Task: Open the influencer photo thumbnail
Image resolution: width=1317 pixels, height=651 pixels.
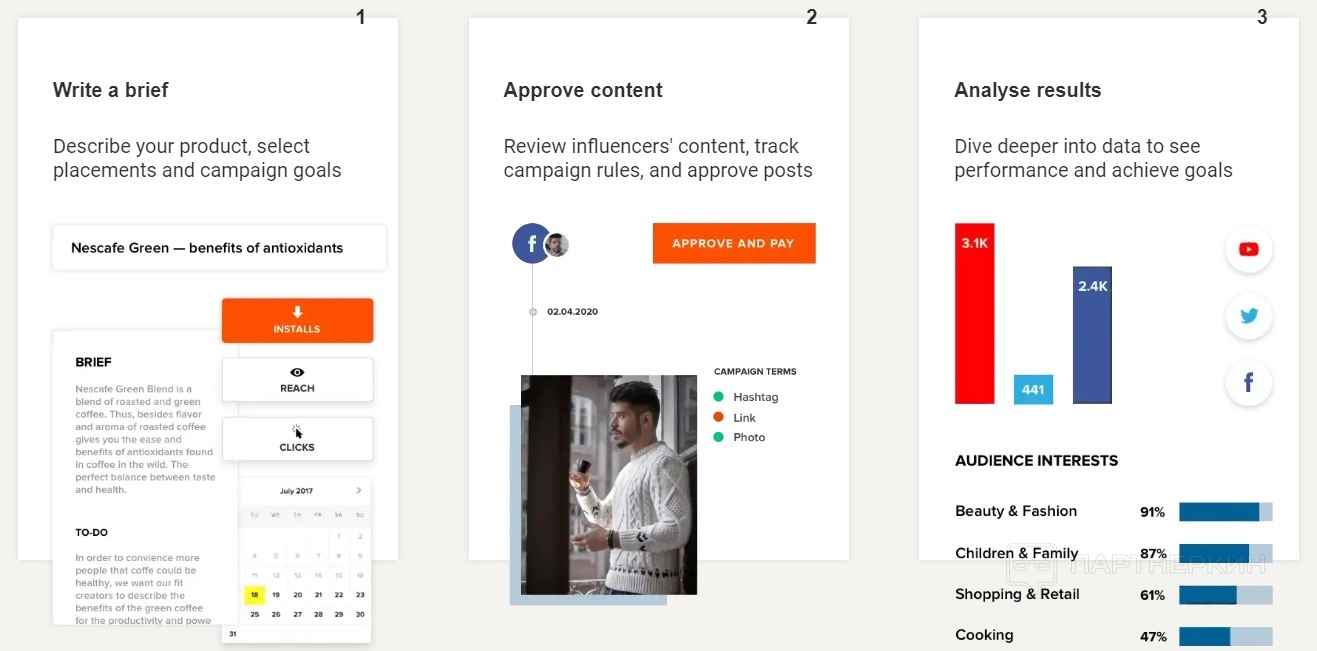Action: [608, 485]
